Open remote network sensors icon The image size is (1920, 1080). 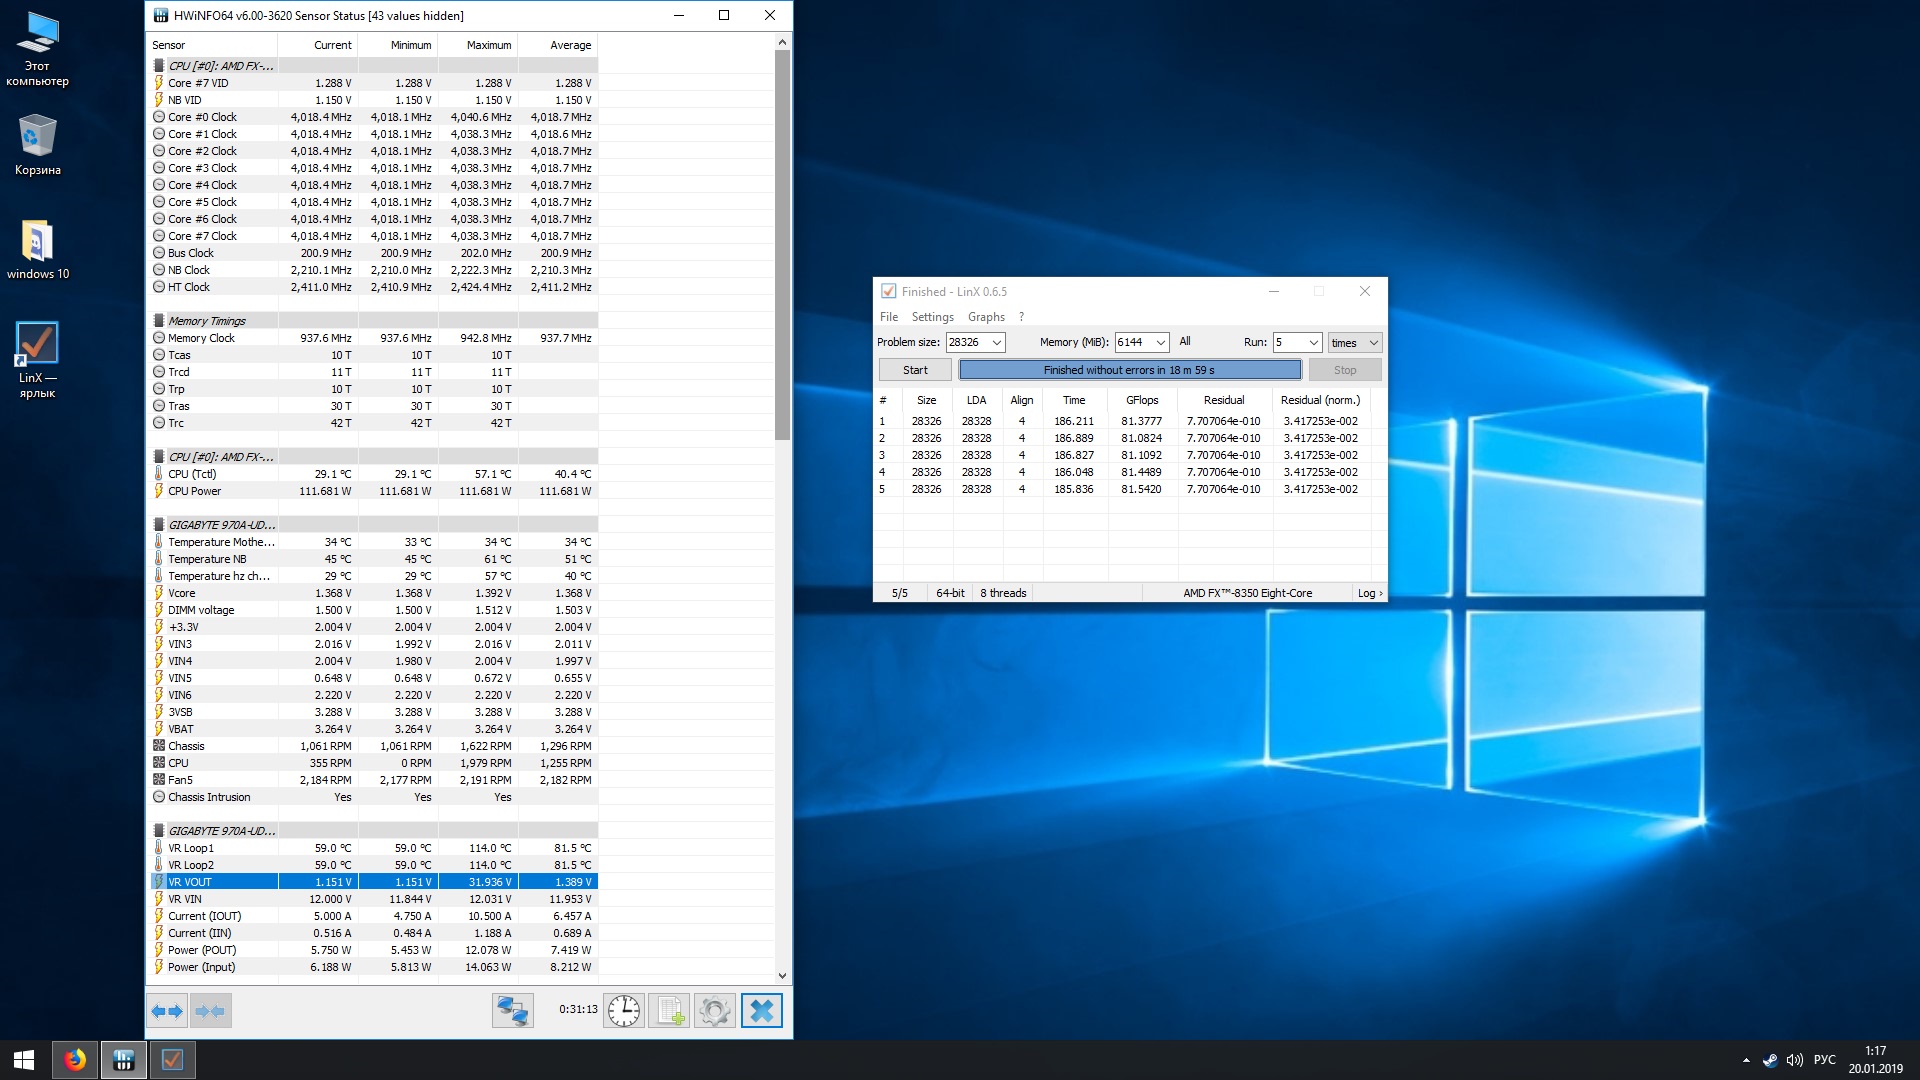(x=513, y=1011)
